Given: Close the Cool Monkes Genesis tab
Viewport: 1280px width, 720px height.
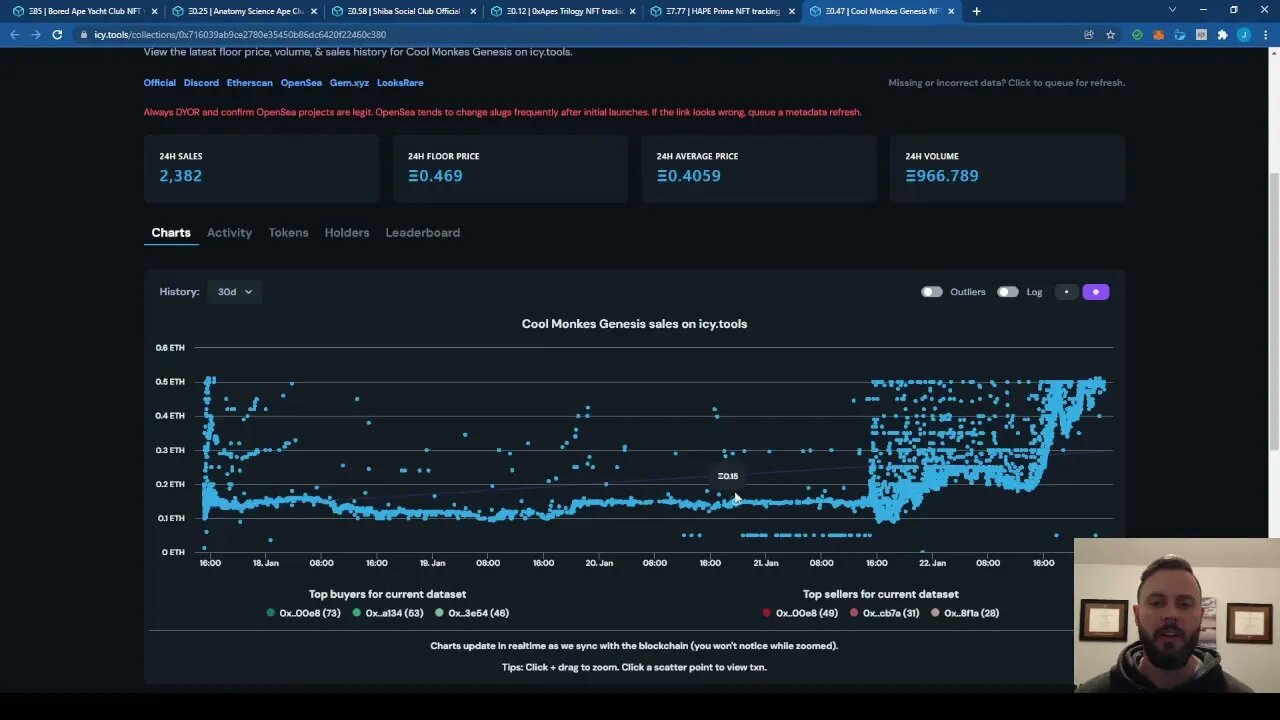Looking at the screenshot, I should point(951,11).
